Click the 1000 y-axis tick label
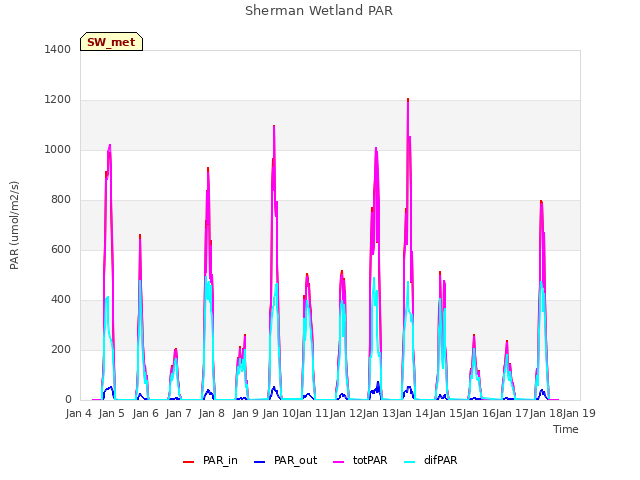Image resolution: width=640 pixels, height=480 pixels. tap(58, 150)
